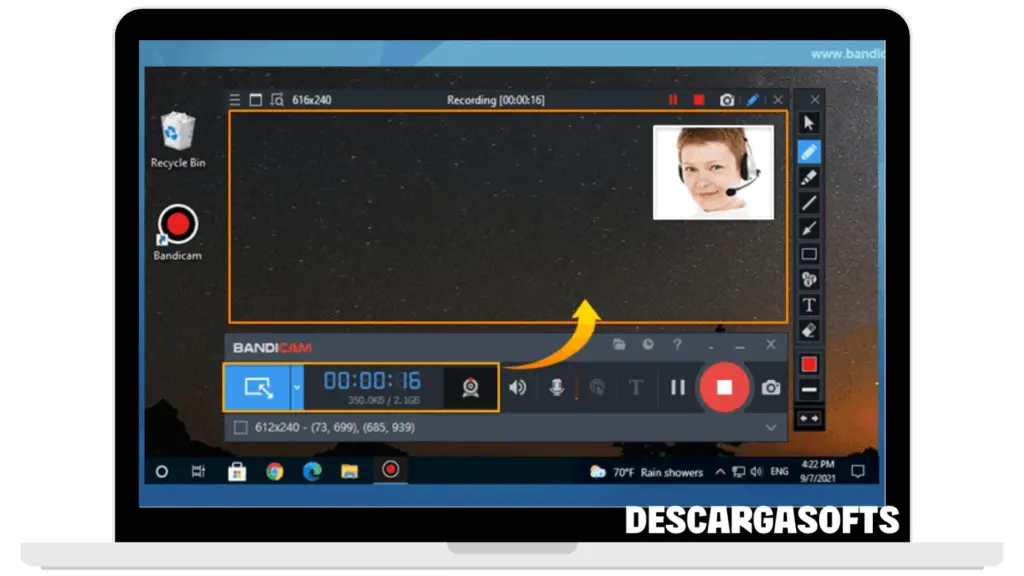Select the numbering effect tool
The image size is (1024, 576).
[x=809, y=279]
